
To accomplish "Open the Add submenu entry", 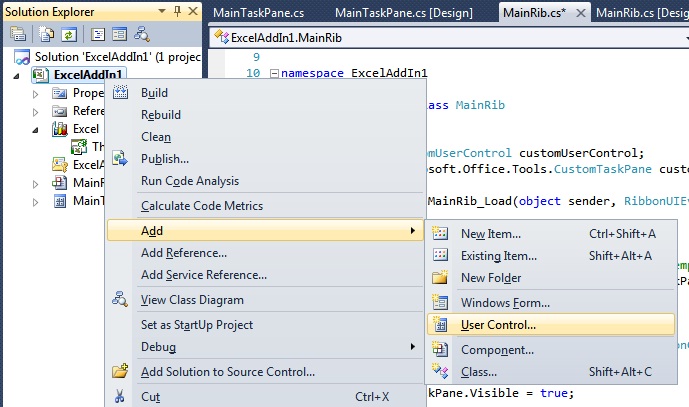I will (x=265, y=230).
